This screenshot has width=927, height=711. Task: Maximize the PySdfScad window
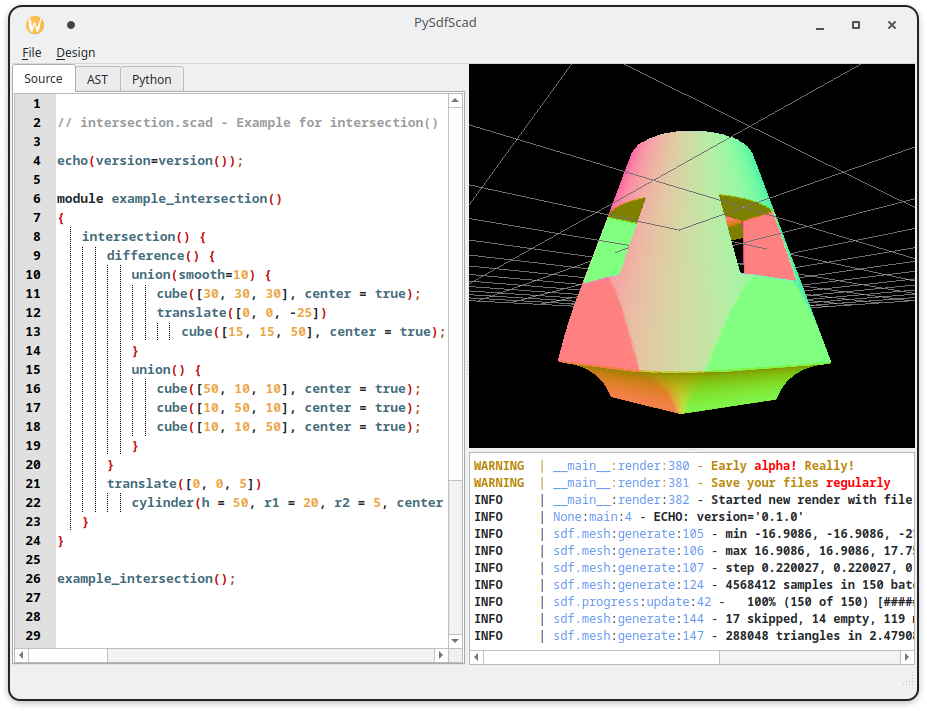(856, 25)
